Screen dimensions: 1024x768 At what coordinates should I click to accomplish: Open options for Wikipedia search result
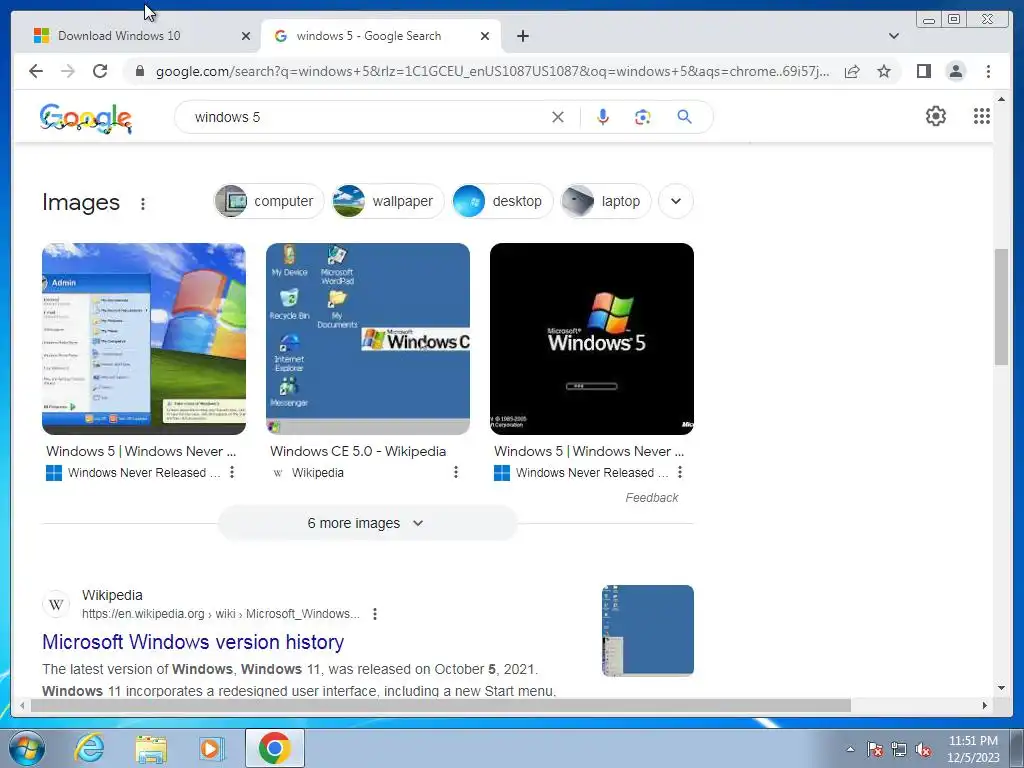click(x=375, y=614)
